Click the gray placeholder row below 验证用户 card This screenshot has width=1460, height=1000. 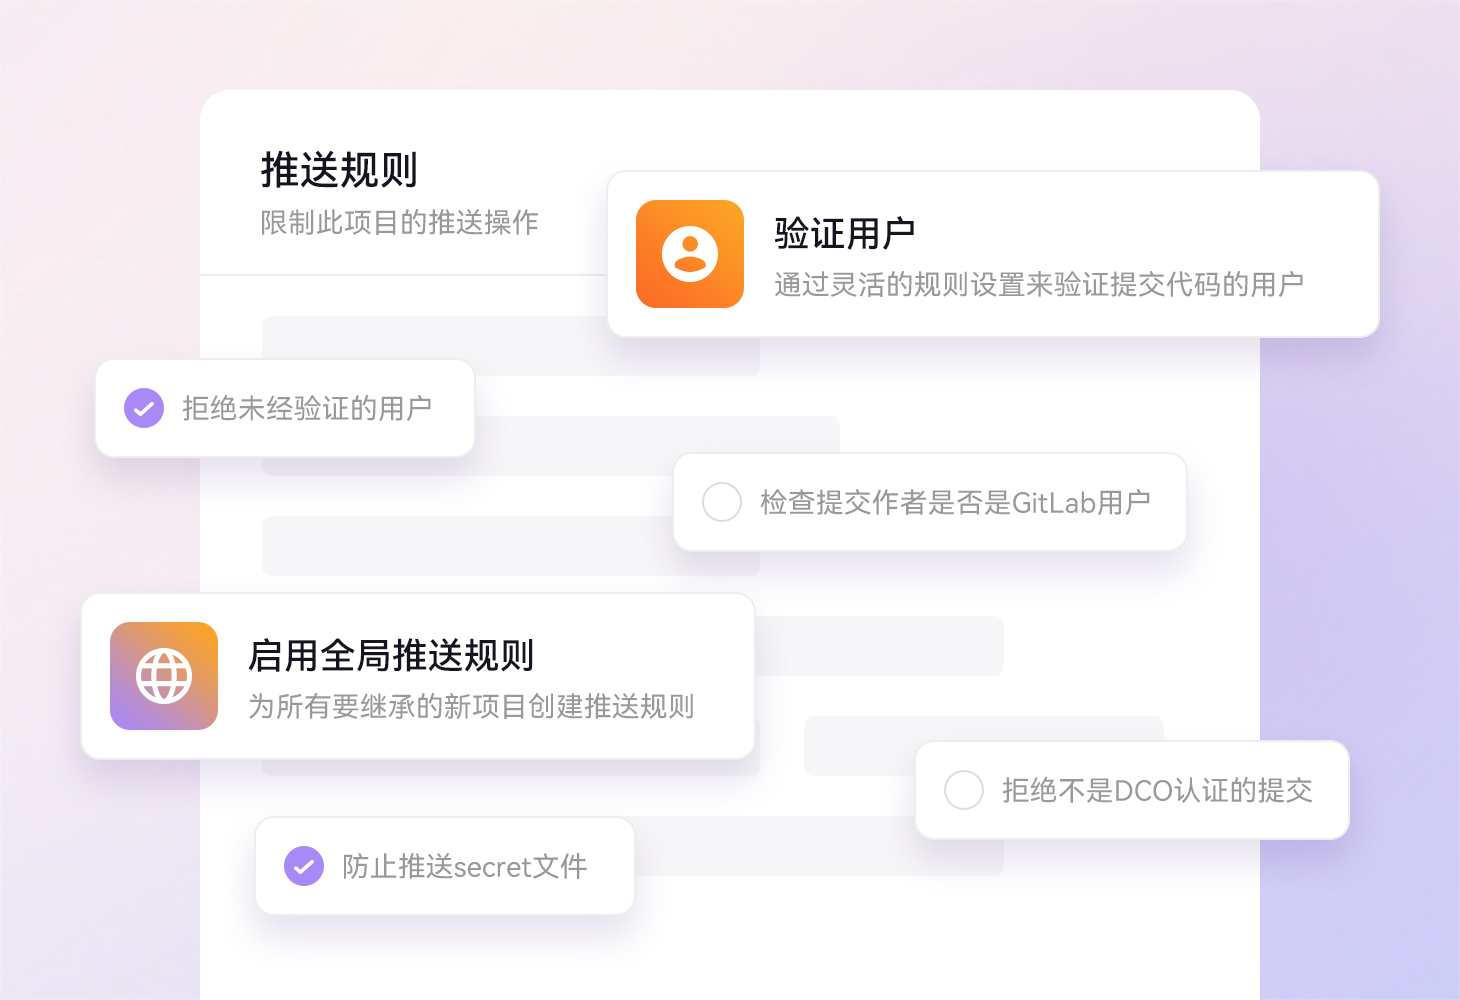[x=684, y=357]
